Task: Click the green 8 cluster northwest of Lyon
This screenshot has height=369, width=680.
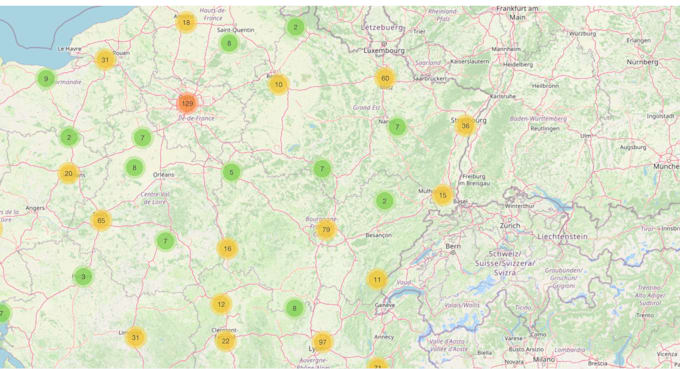Action: tap(294, 308)
